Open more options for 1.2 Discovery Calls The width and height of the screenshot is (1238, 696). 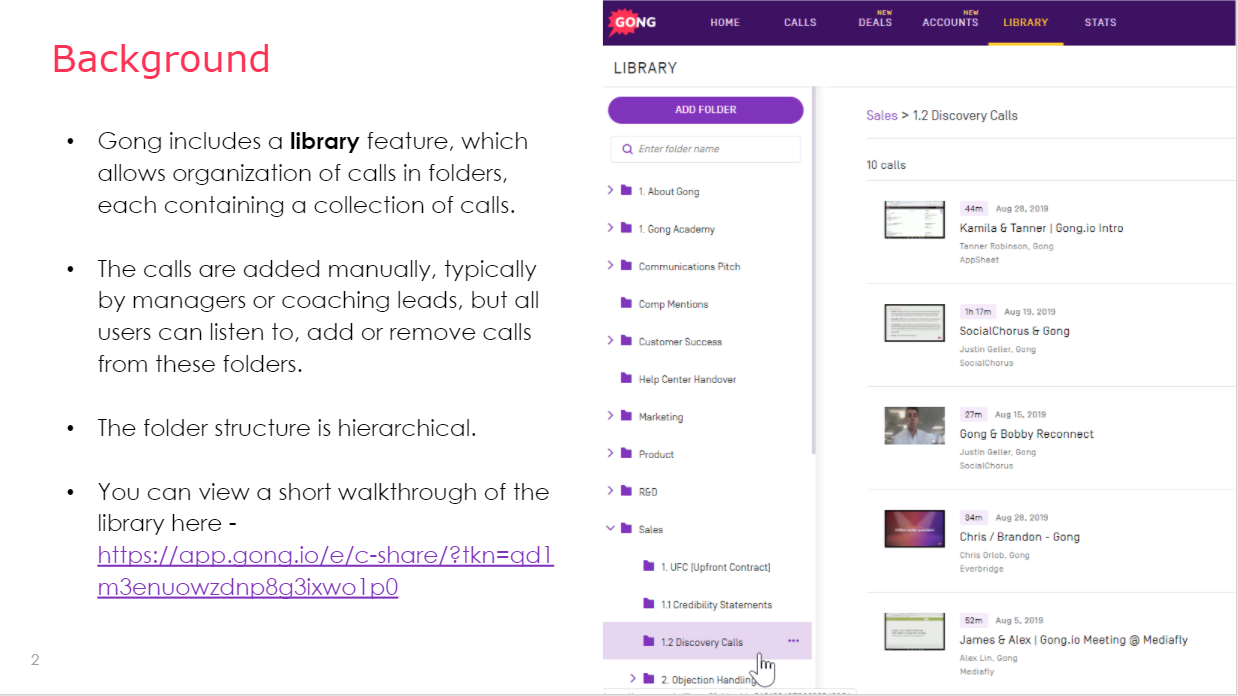(794, 641)
